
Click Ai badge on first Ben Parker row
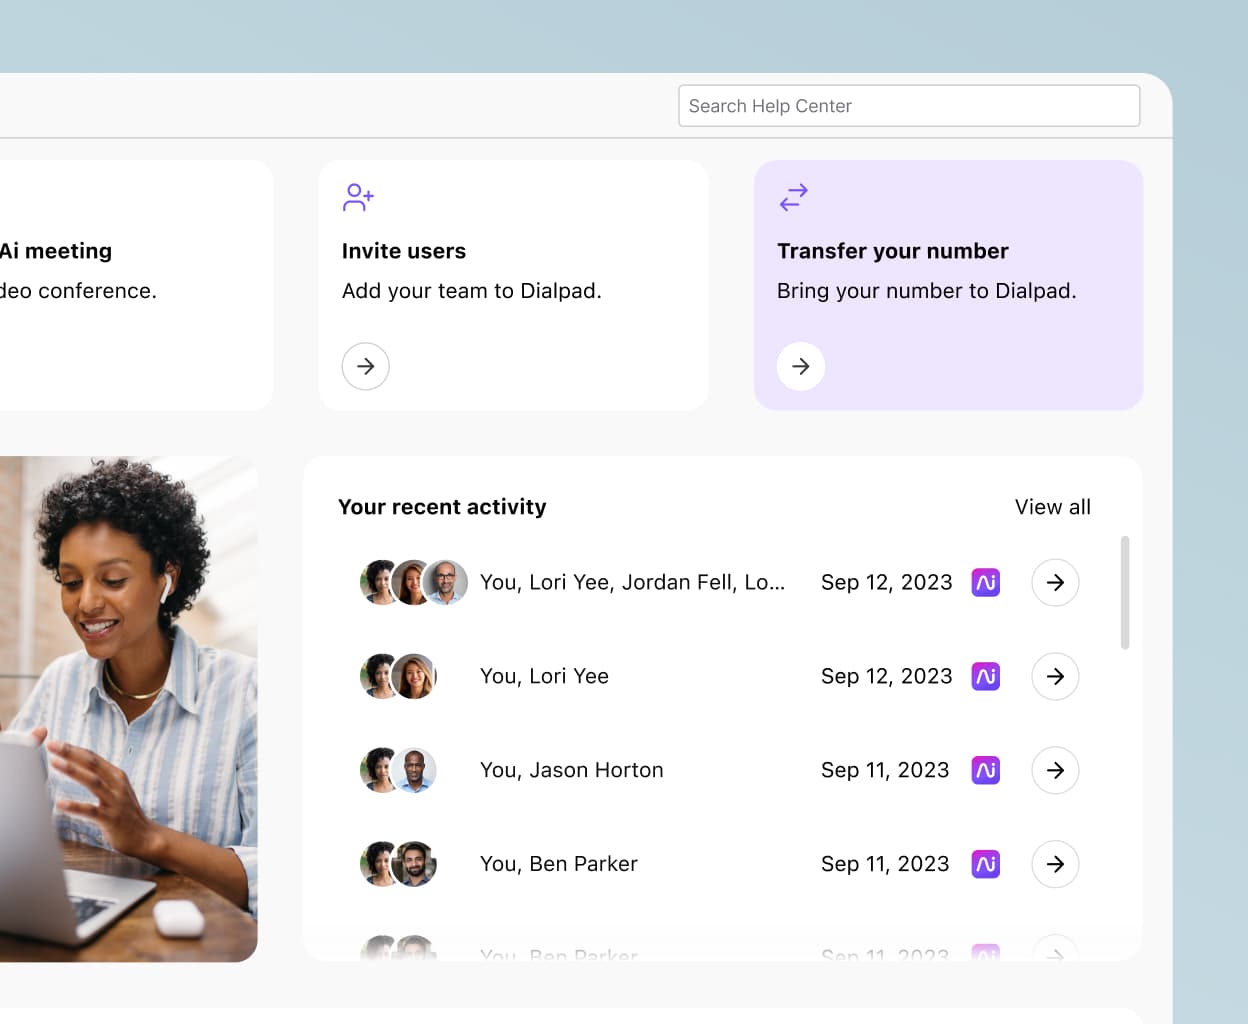[986, 864]
